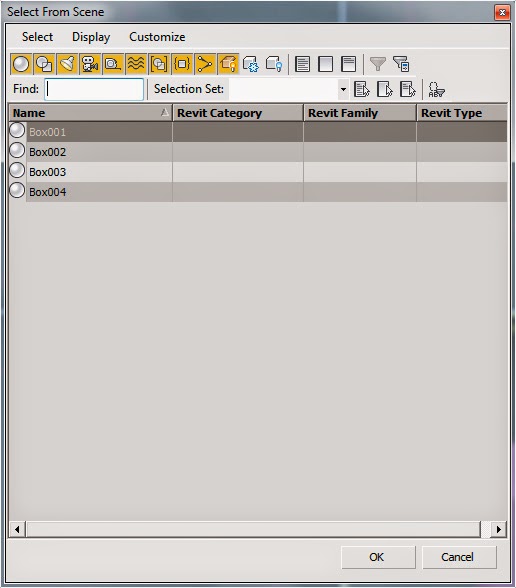Click the horizontal scrollbar thumb

click(254, 529)
